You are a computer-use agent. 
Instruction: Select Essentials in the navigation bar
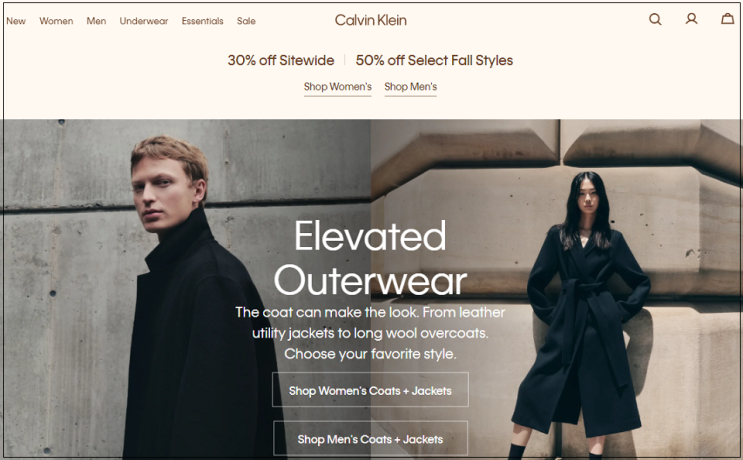(x=202, y=21)
